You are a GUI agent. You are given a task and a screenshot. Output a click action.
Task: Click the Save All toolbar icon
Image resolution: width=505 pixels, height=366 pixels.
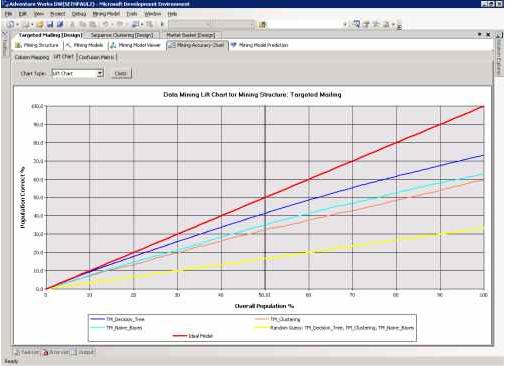(60, 24)
